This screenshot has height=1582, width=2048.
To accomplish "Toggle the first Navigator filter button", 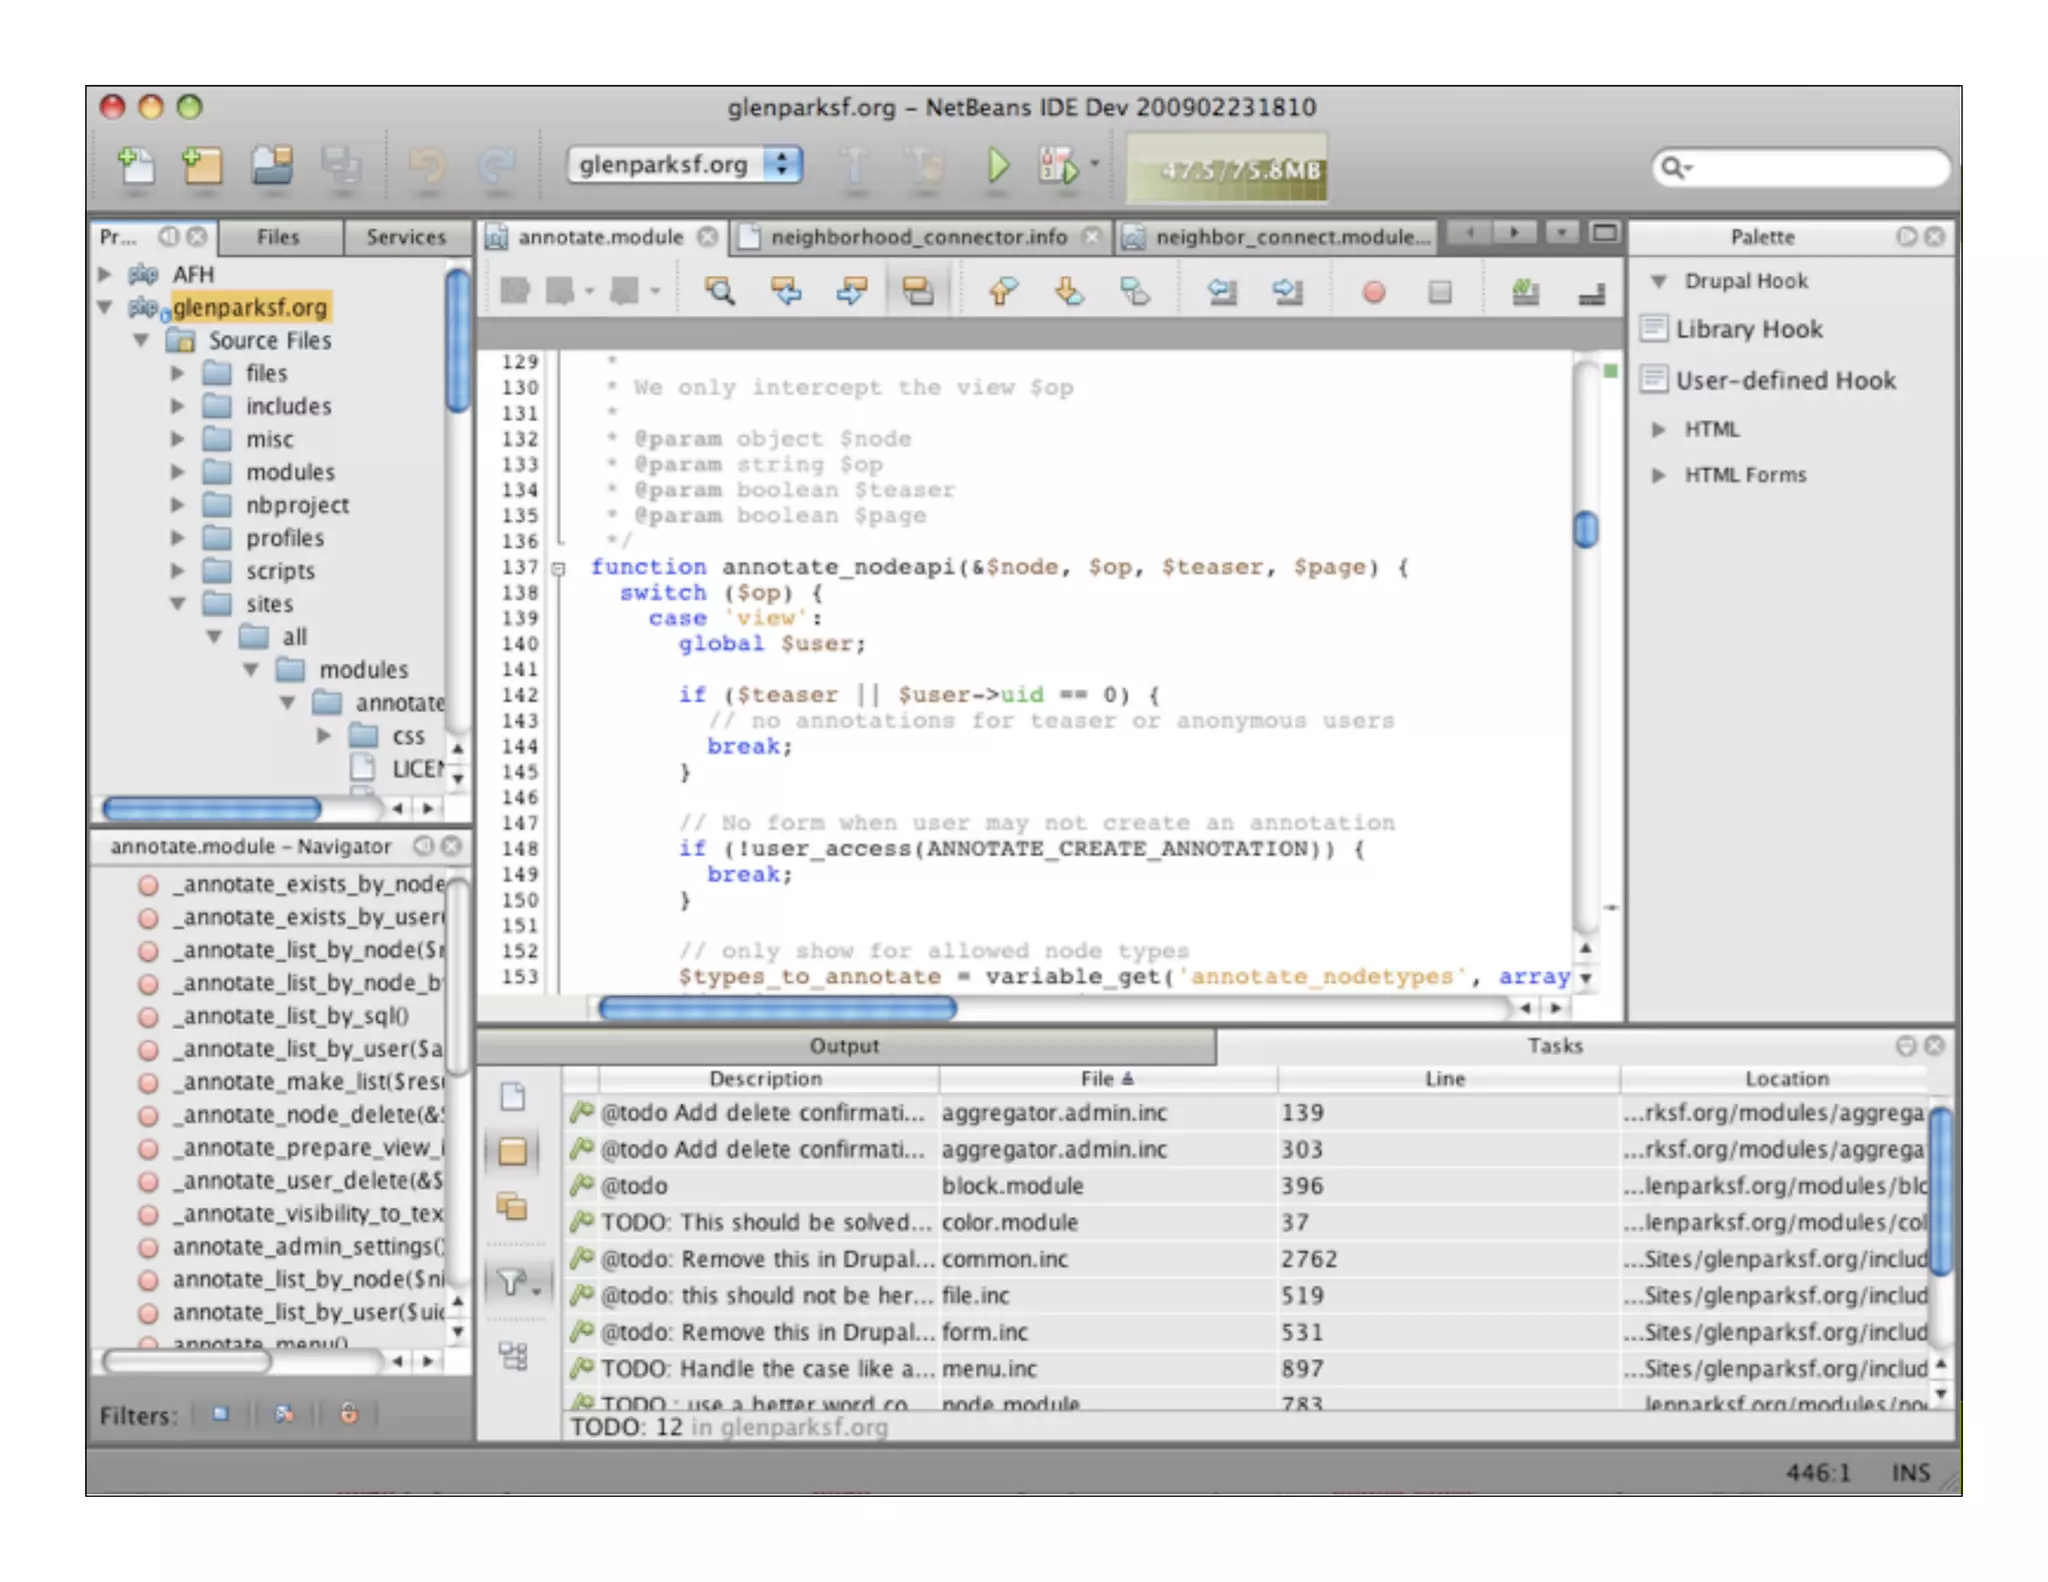I will (x=221, y=1414).
